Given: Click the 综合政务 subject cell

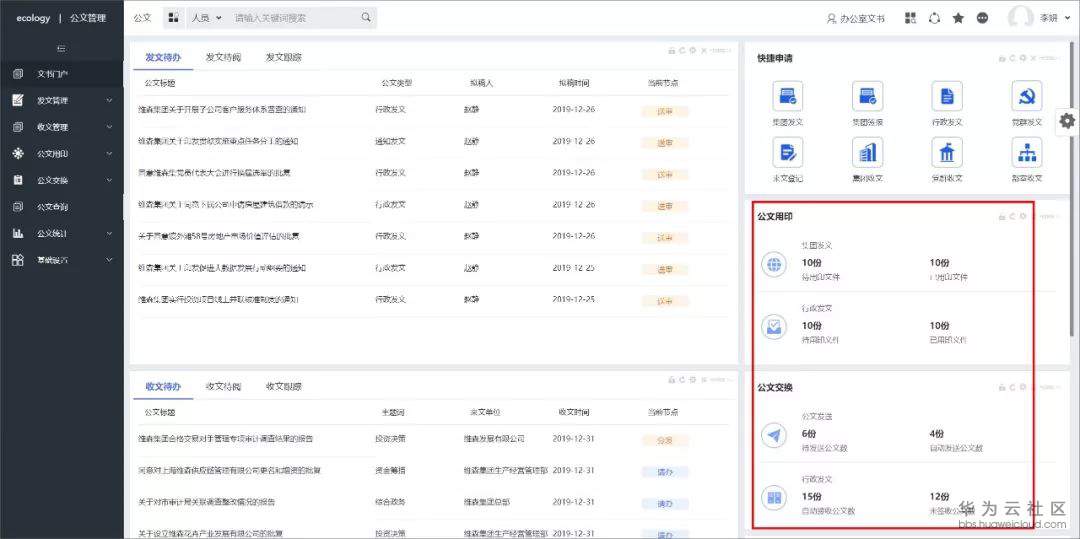Looking at the screenshot, I should [391, 502].
